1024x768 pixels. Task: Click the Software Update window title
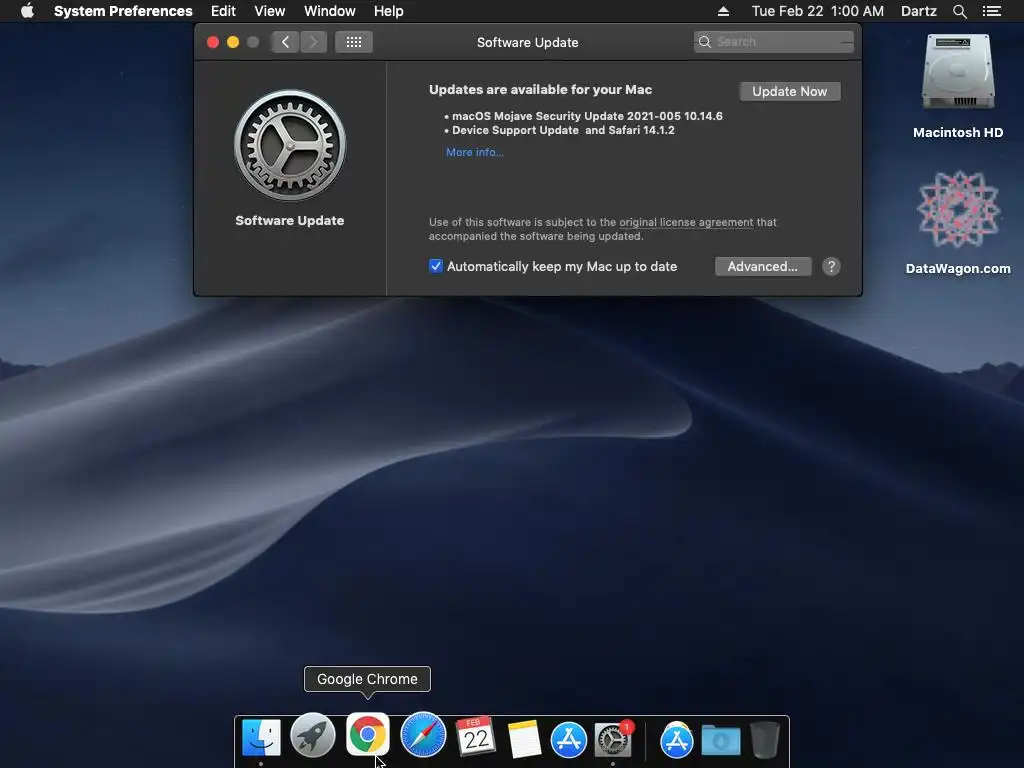point(528,42)
